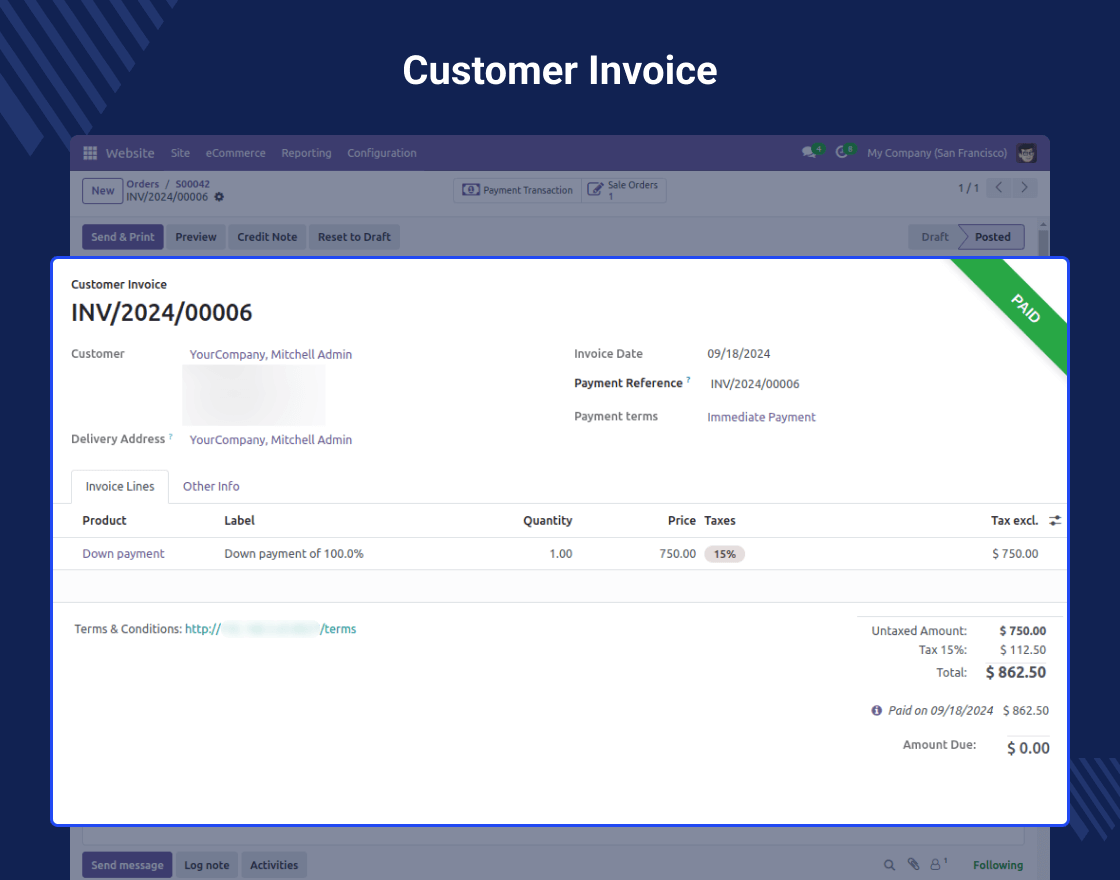Click the Tax 15% $ 112.50 amount
Screen dimensions: 1120x880
(x=1023, y=650)
